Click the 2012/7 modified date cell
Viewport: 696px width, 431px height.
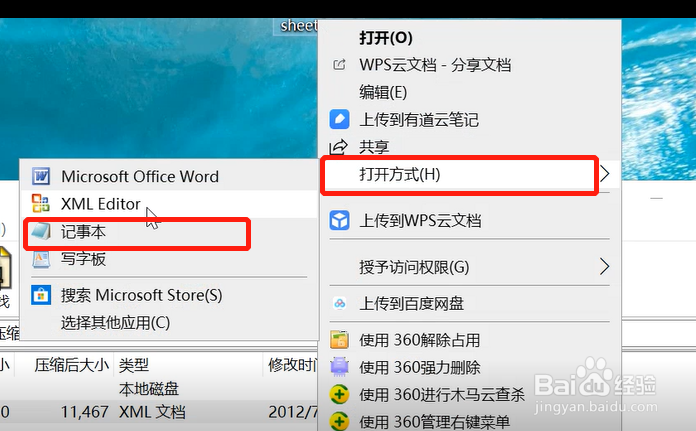(293, 412)
